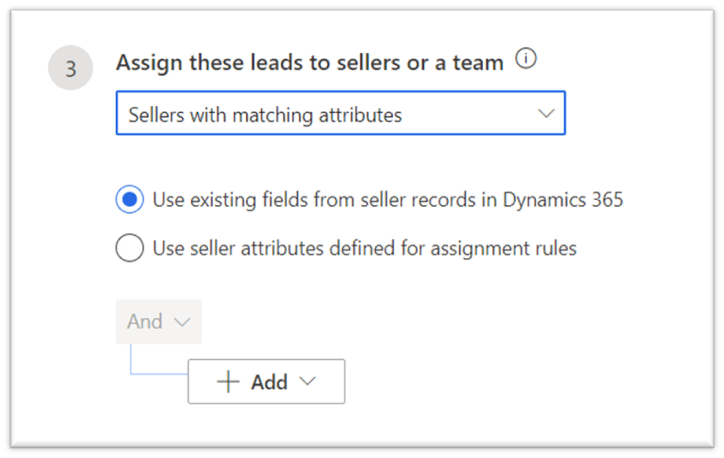Viewport: 724px width, 458px height.
Task: Open the "Sellers with matching attributes" dropdown
Action: coord(340,114)
